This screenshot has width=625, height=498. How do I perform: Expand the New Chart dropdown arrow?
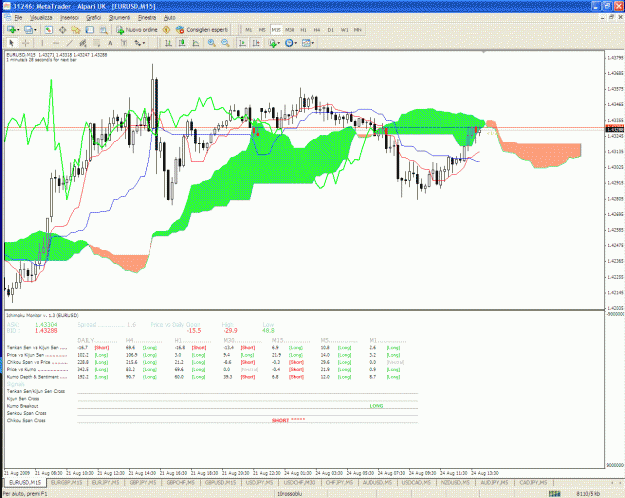(x=18, y=30)
